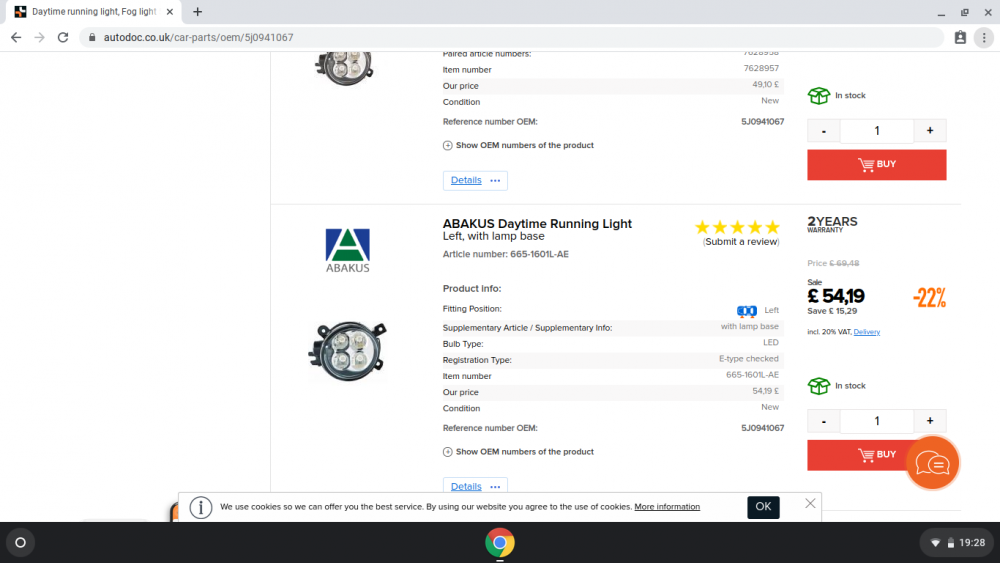Open a new browser tab
The image size is (1000, 563).
tap(198, 11)
